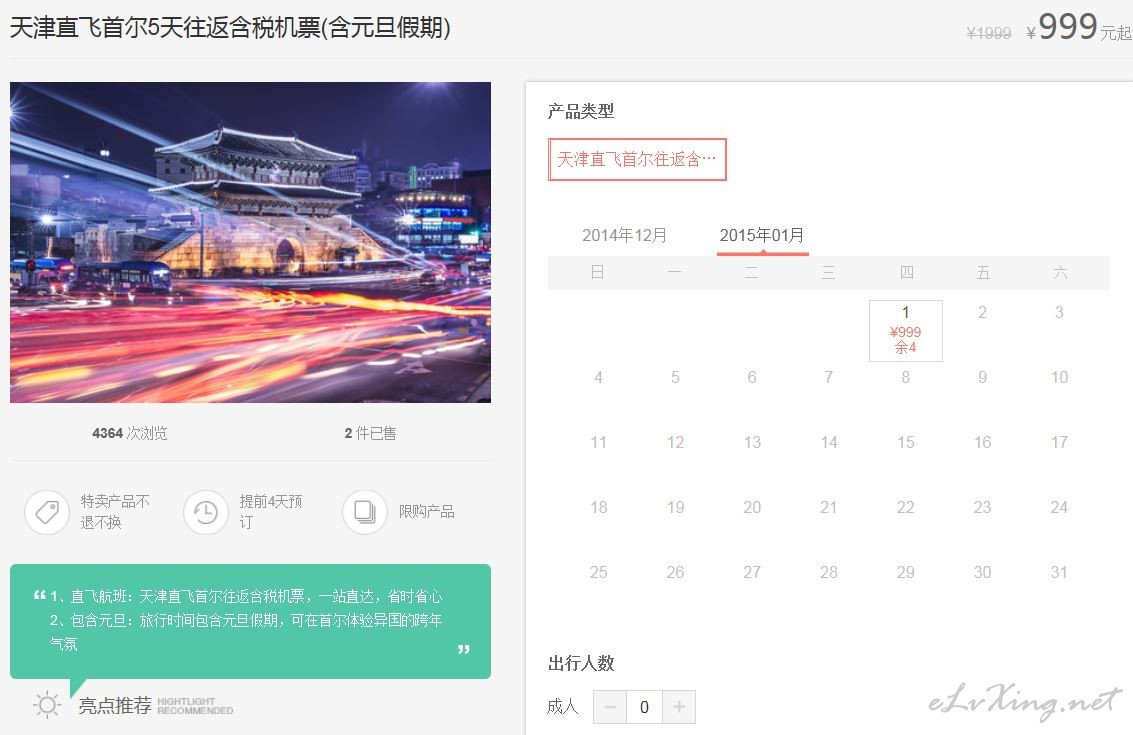This screenshot has height=735, width=1133.
Task: Click the 日 weekday column header
Action: coord(598,272)
